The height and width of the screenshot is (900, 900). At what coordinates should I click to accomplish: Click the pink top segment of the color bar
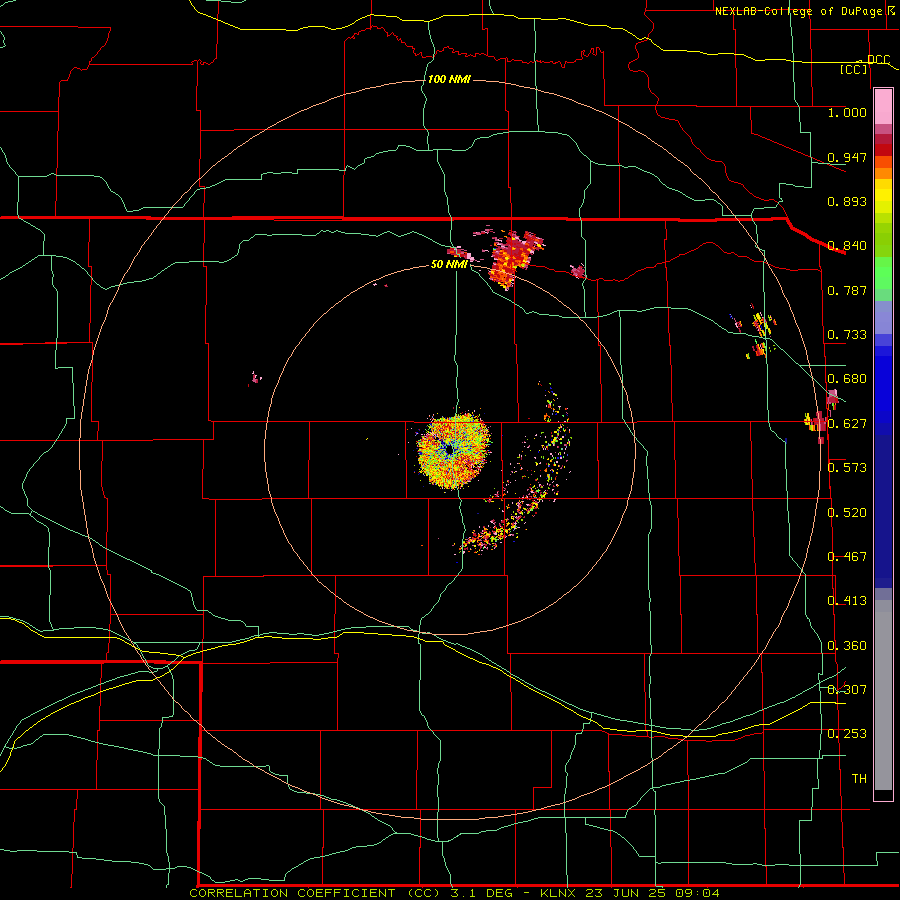[x=883, y=107]
